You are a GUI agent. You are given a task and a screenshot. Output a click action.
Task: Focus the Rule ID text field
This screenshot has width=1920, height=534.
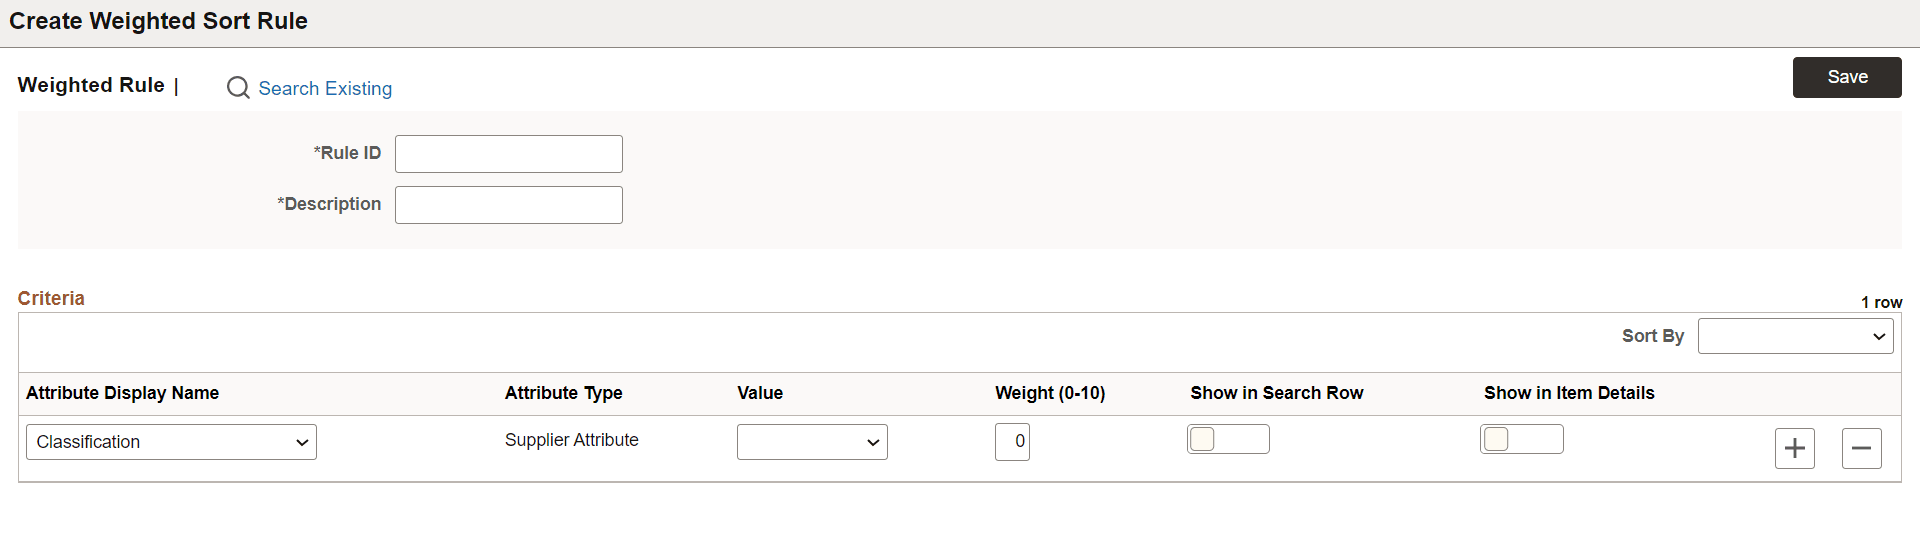508,154
